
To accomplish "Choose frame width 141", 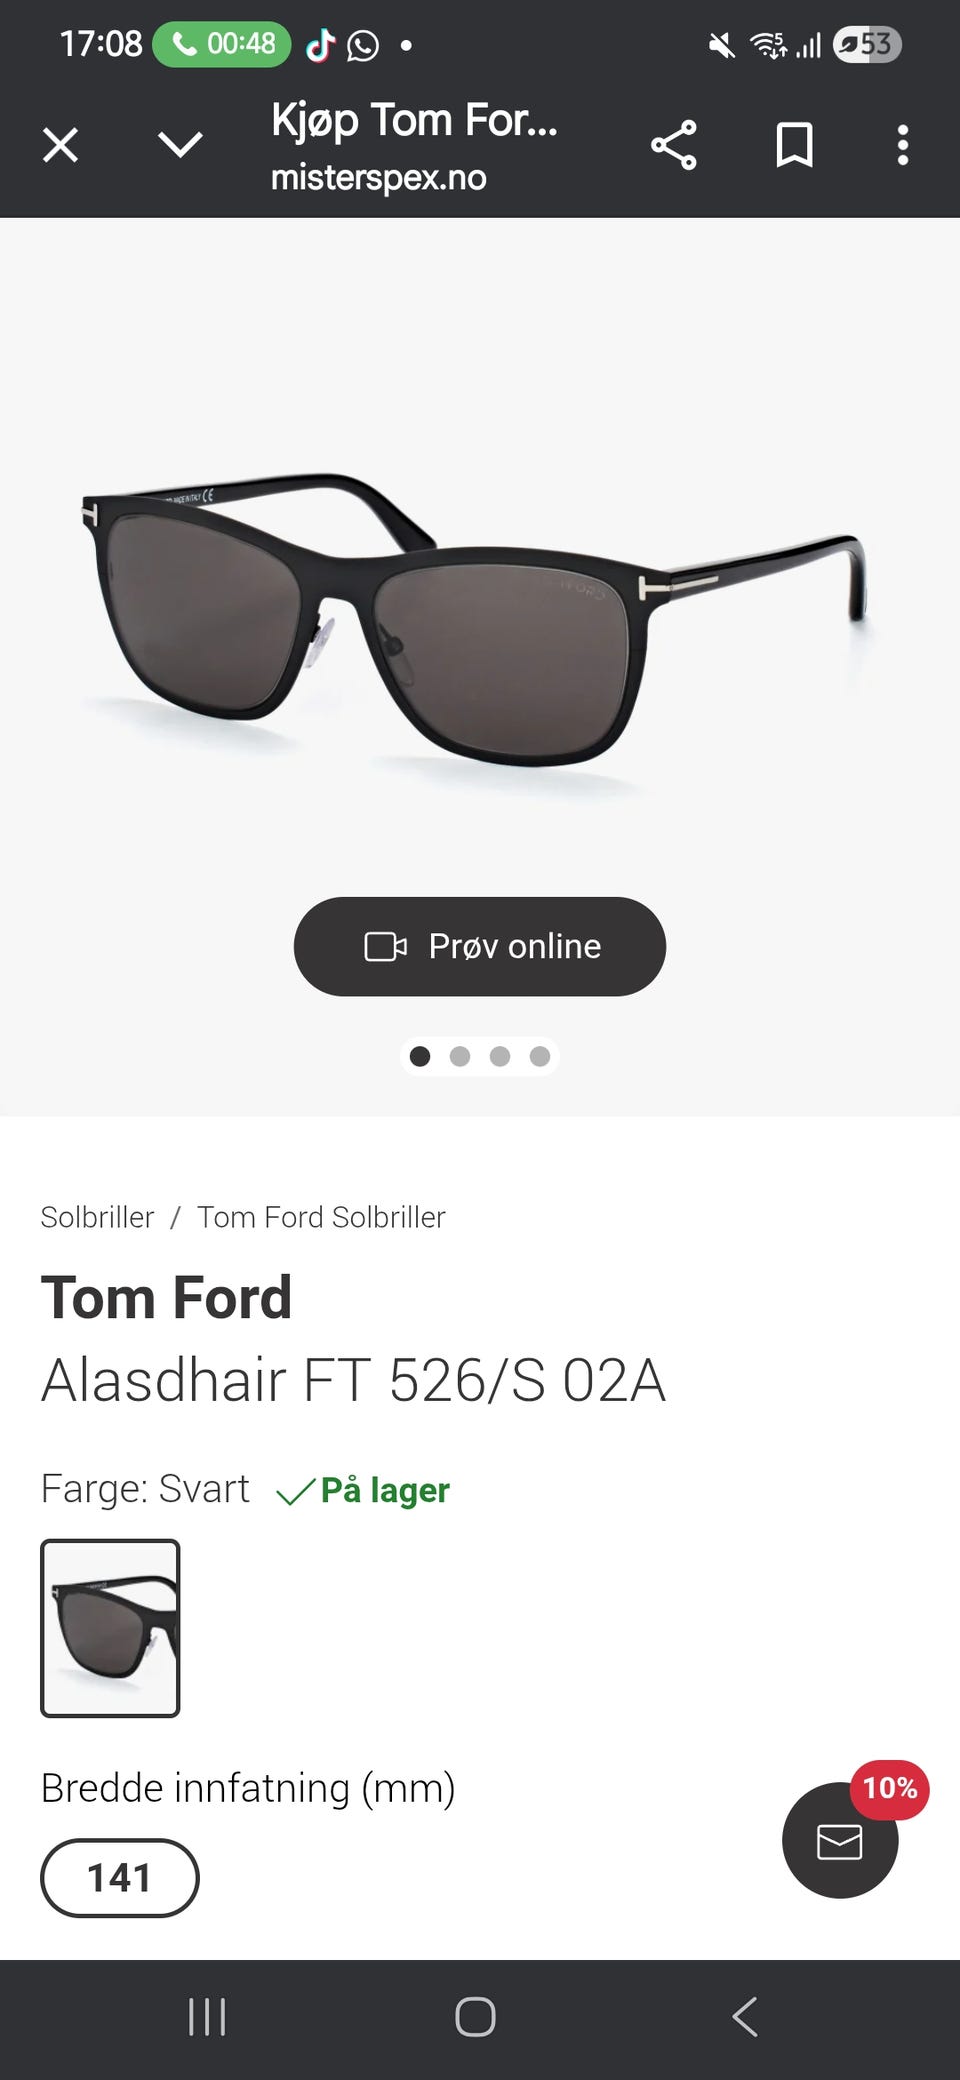I will coord(119,1877).
